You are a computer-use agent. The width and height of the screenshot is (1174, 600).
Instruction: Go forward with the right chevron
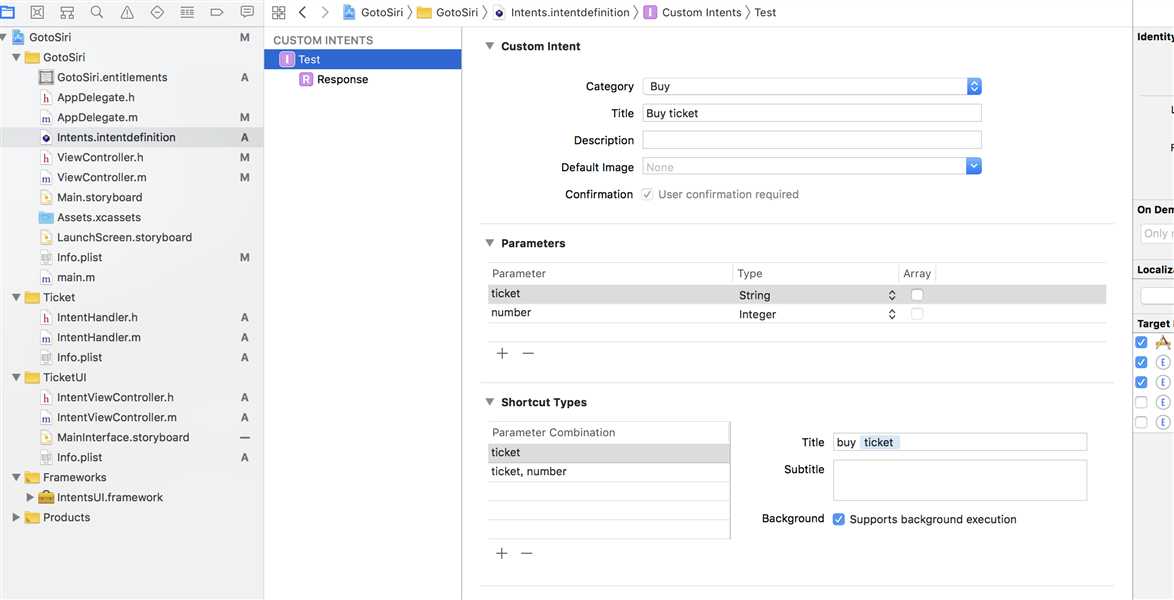coord(324,12)
